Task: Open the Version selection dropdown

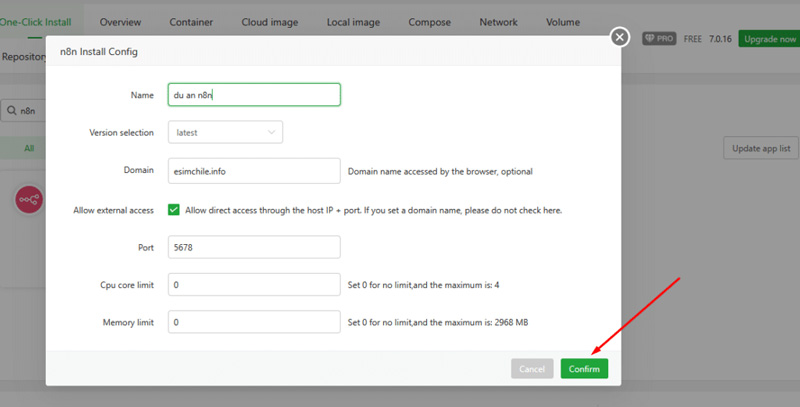Action: [225, 132]
